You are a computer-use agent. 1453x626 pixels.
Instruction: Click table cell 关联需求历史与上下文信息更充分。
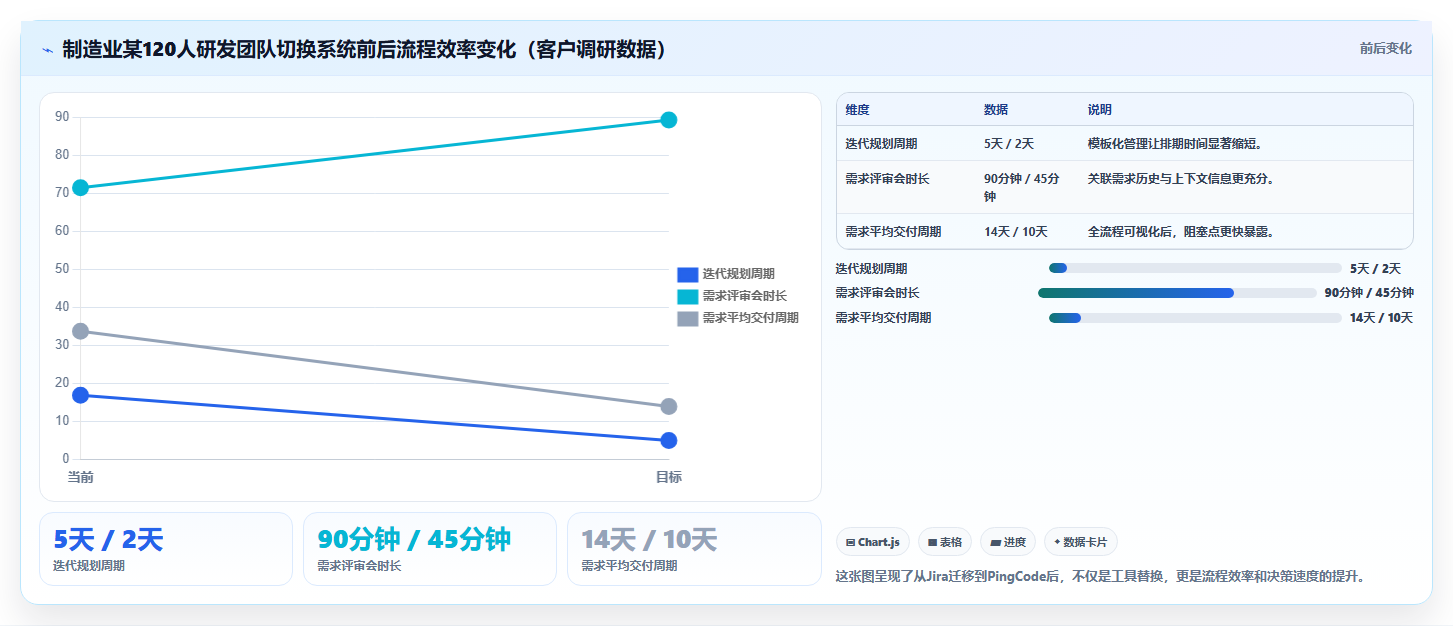click(x=1246, y=187)
